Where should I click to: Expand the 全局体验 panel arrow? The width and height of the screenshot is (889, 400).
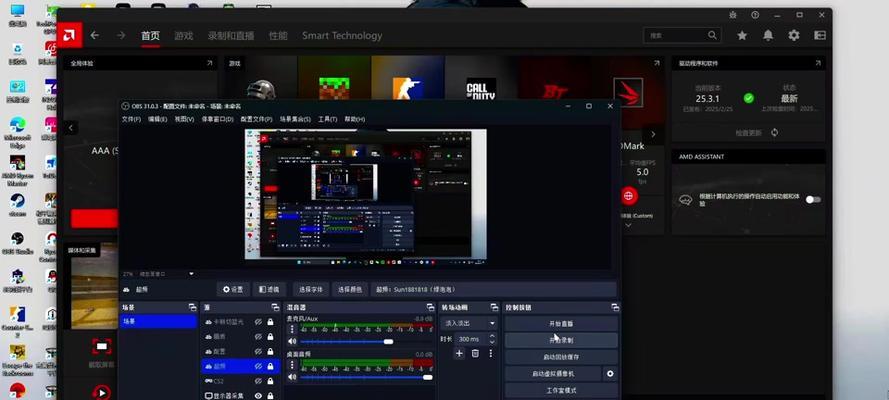tap(209, 63)
